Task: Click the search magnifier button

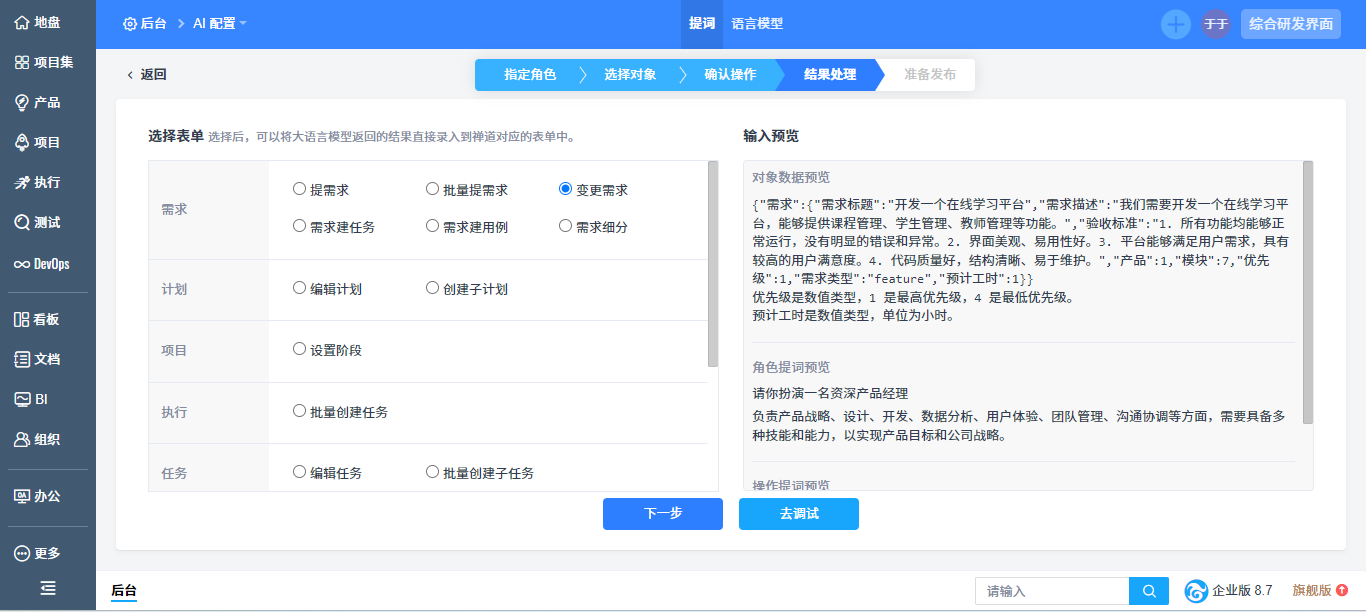Action: click(1149, 591)
